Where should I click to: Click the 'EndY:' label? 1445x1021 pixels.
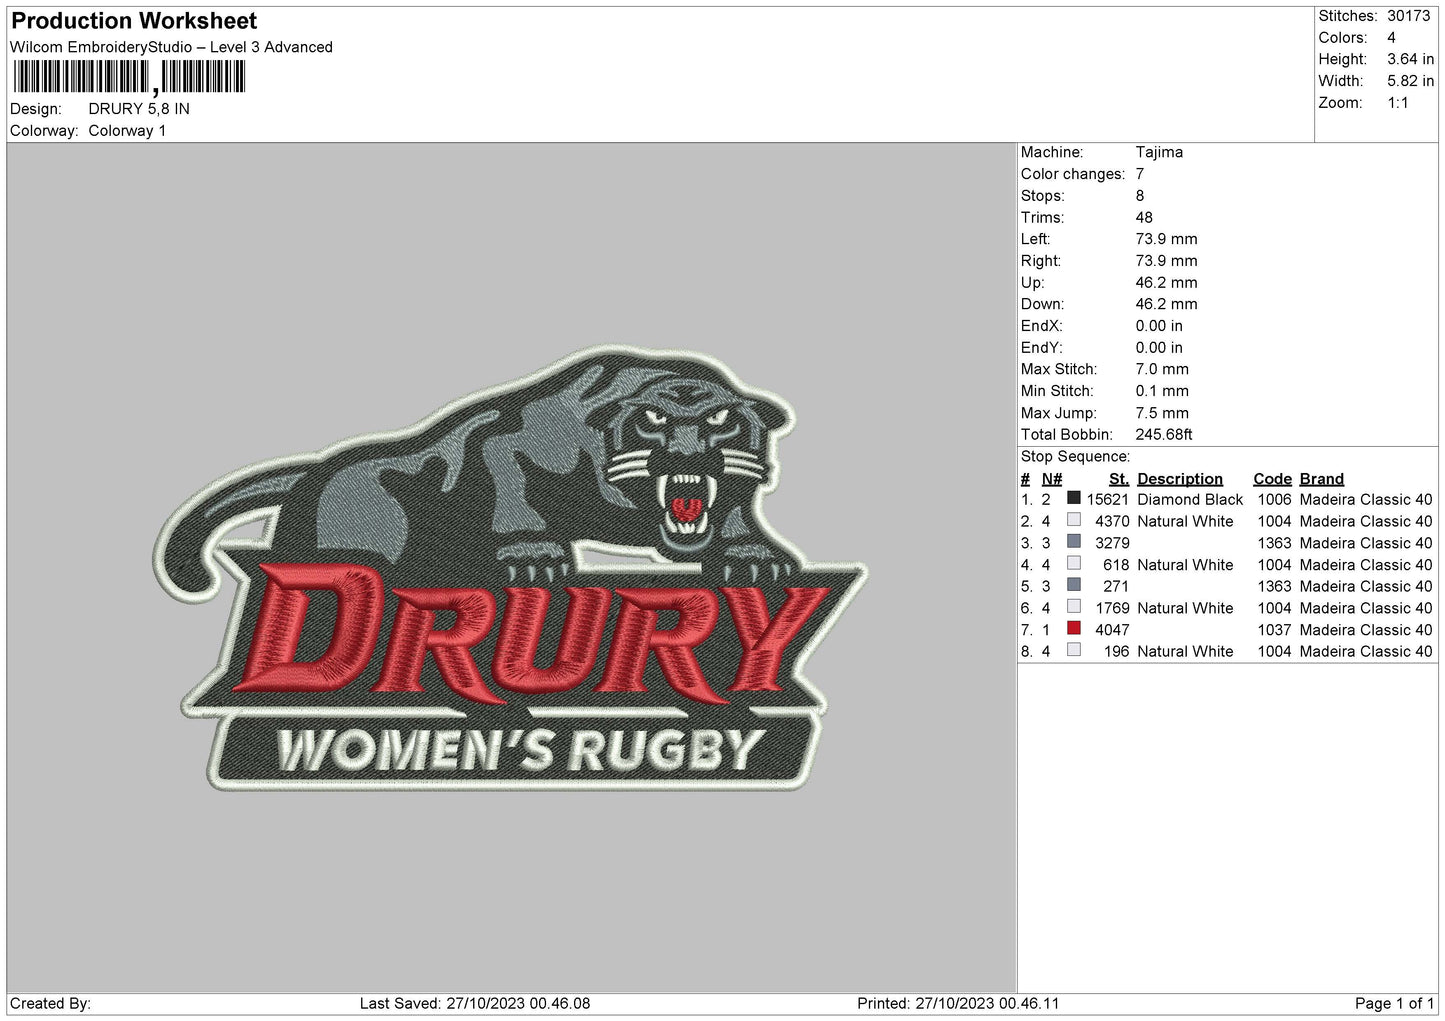click(x=1041, y=348)
